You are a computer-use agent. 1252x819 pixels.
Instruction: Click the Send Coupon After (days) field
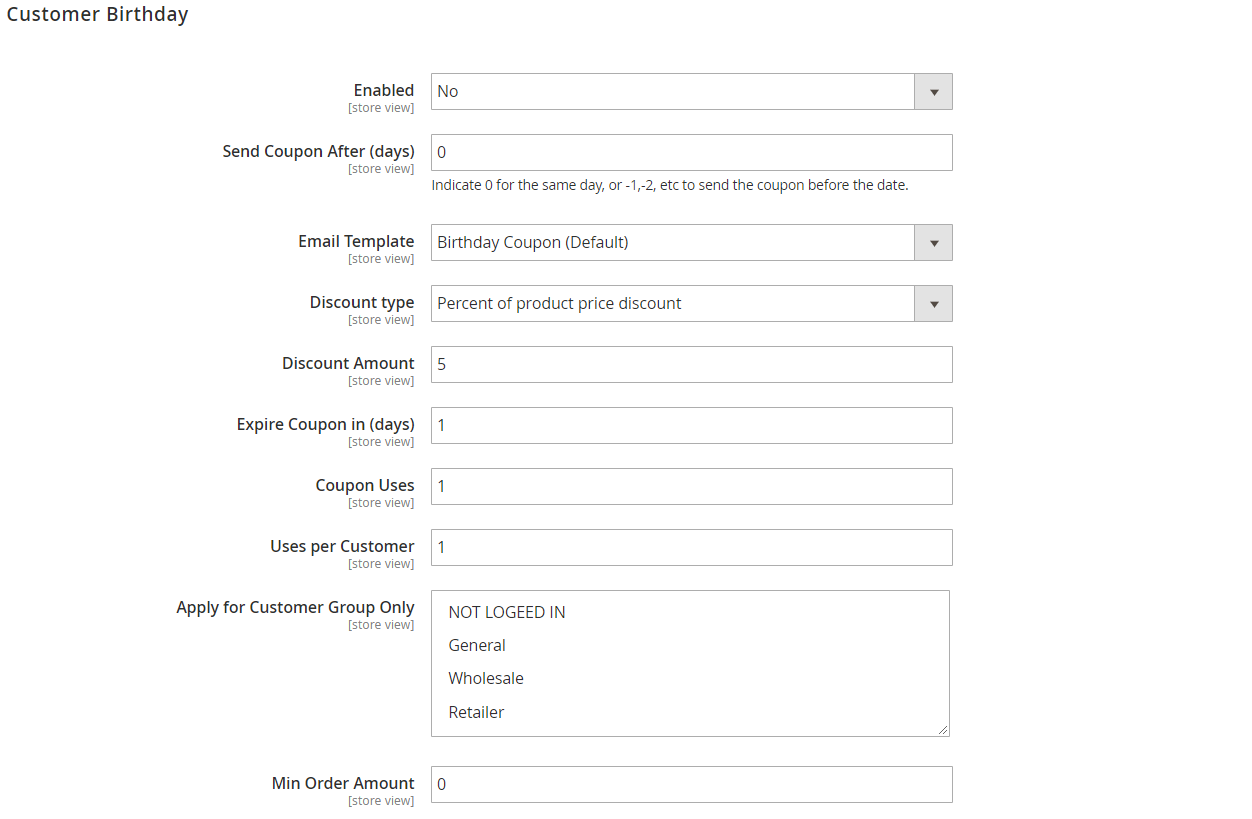pos(691,152)
